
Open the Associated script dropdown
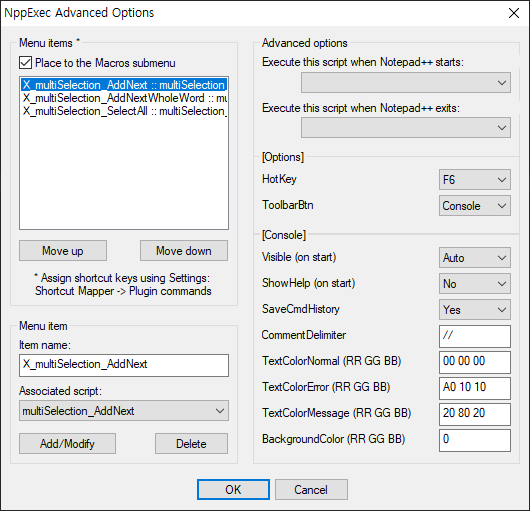click(124, 411)
